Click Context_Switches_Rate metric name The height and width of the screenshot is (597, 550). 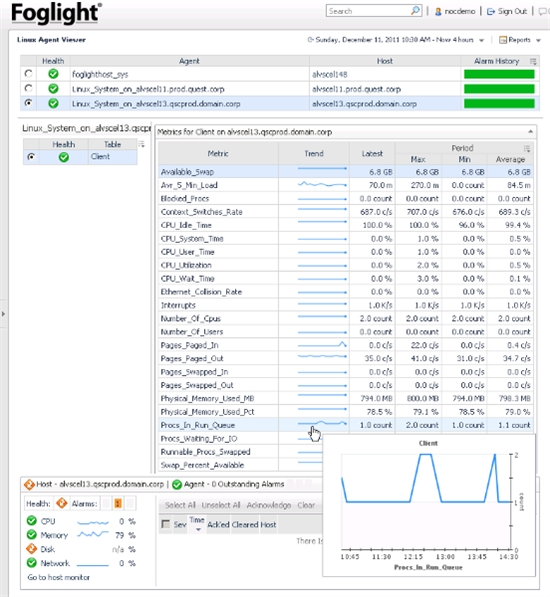201,212
